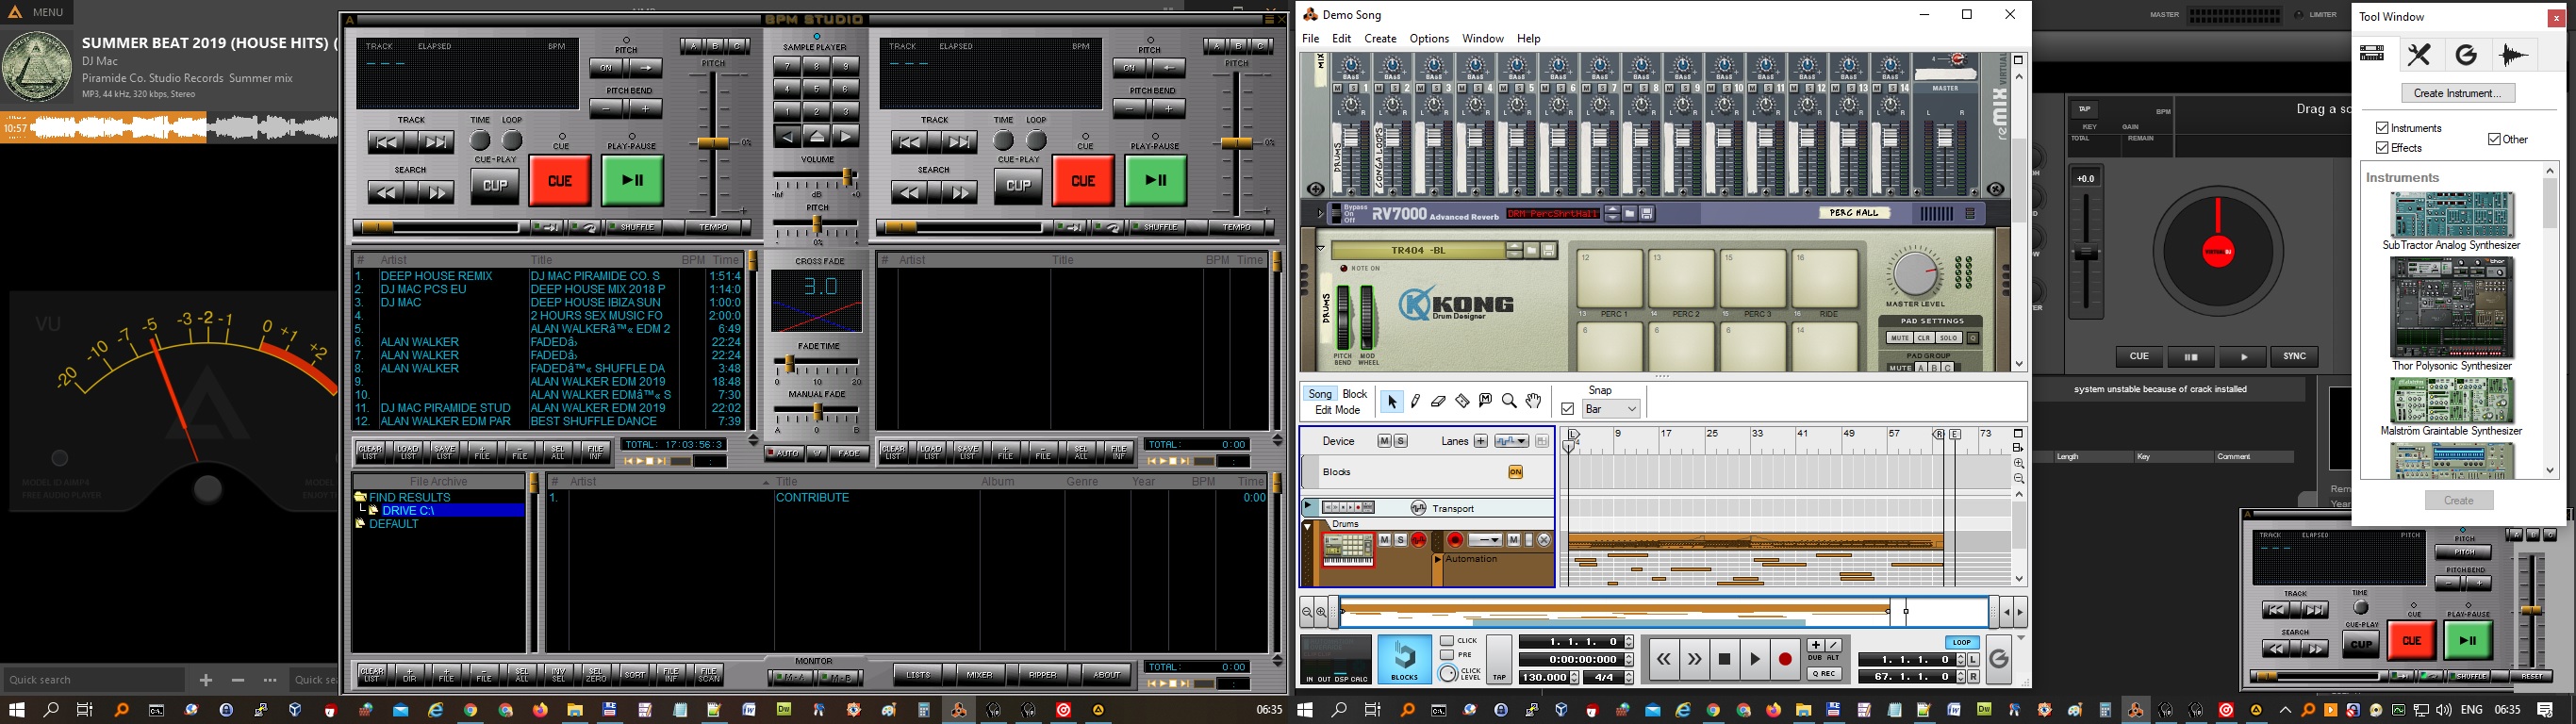
Task: Click the left deck red CUE button
Action: tap(560, 181)
